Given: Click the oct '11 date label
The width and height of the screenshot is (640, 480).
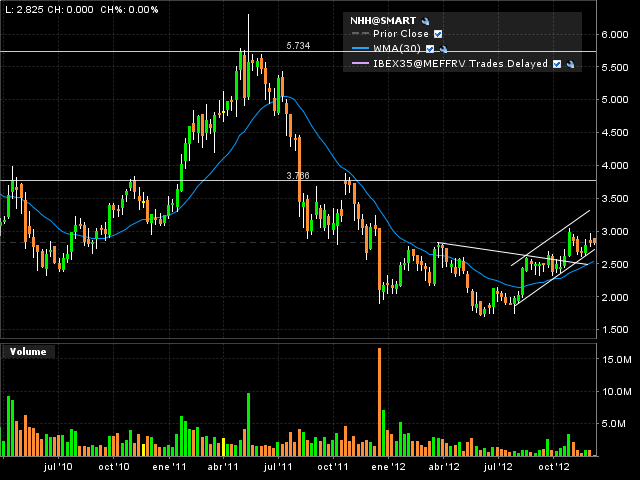Looking at the screenshot, I should [x=333, y=467].
